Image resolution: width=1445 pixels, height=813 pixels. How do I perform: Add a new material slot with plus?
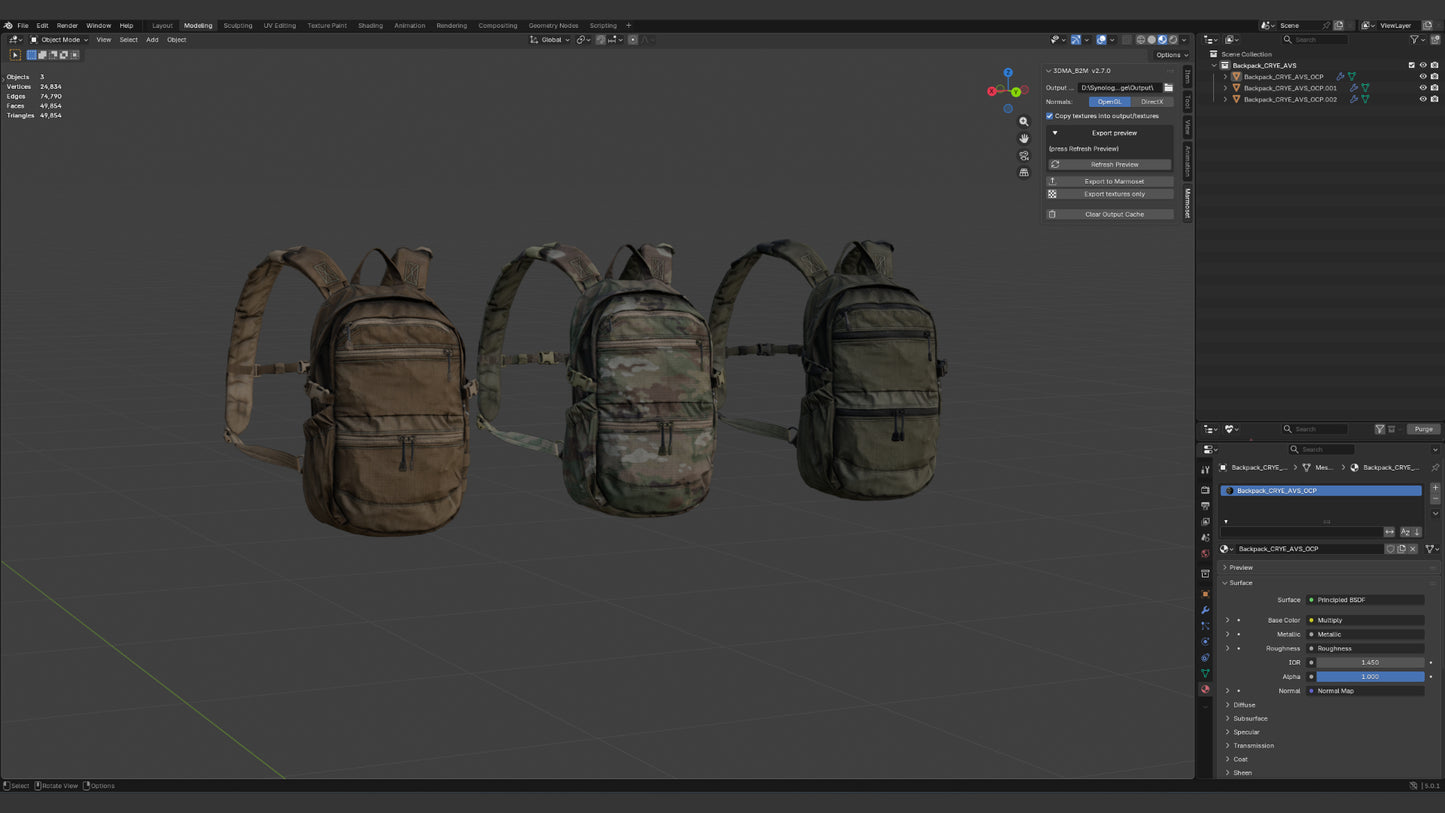click(1435, 488)
